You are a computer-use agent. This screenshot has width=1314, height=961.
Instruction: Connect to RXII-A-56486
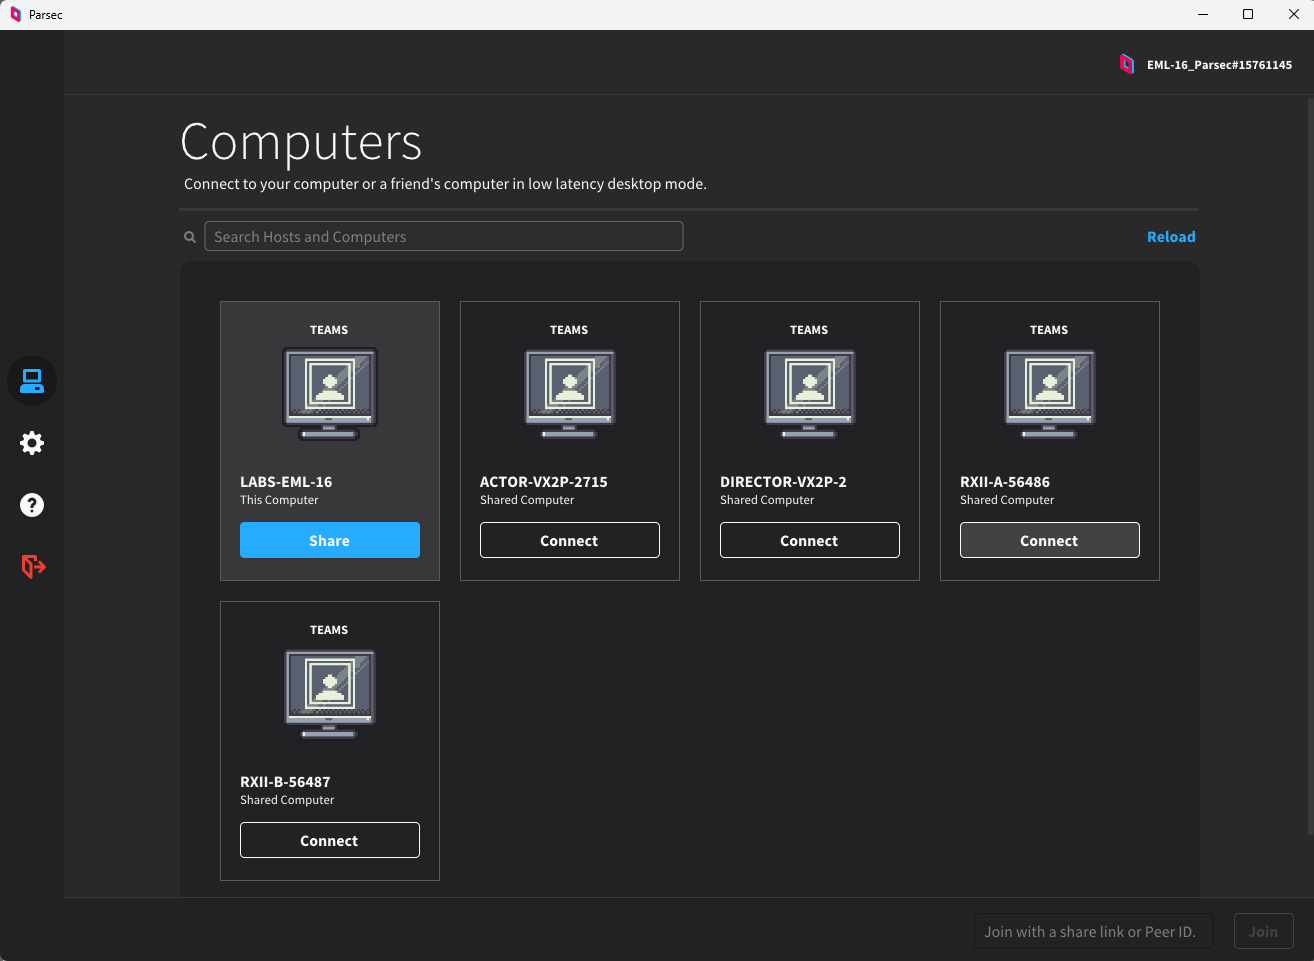[x=1049, y=540]
